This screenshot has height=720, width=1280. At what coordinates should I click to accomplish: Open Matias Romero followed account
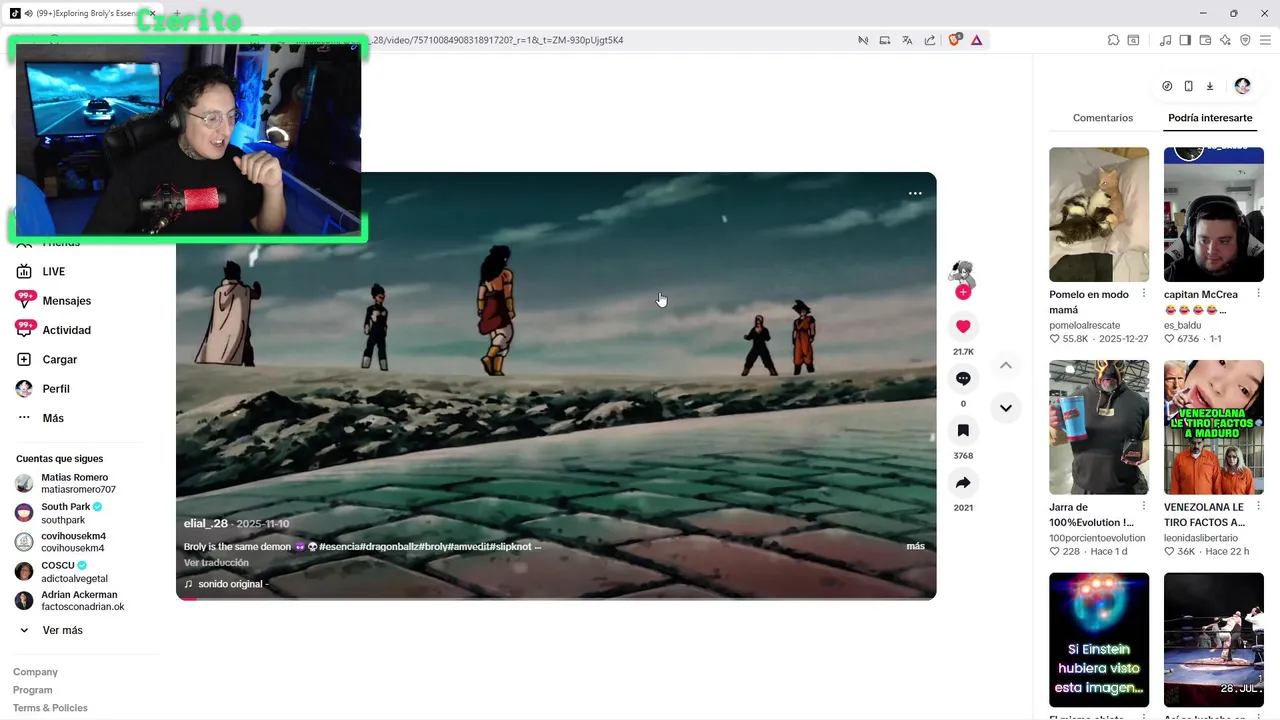pyautogui.click(x=80, y=484)
